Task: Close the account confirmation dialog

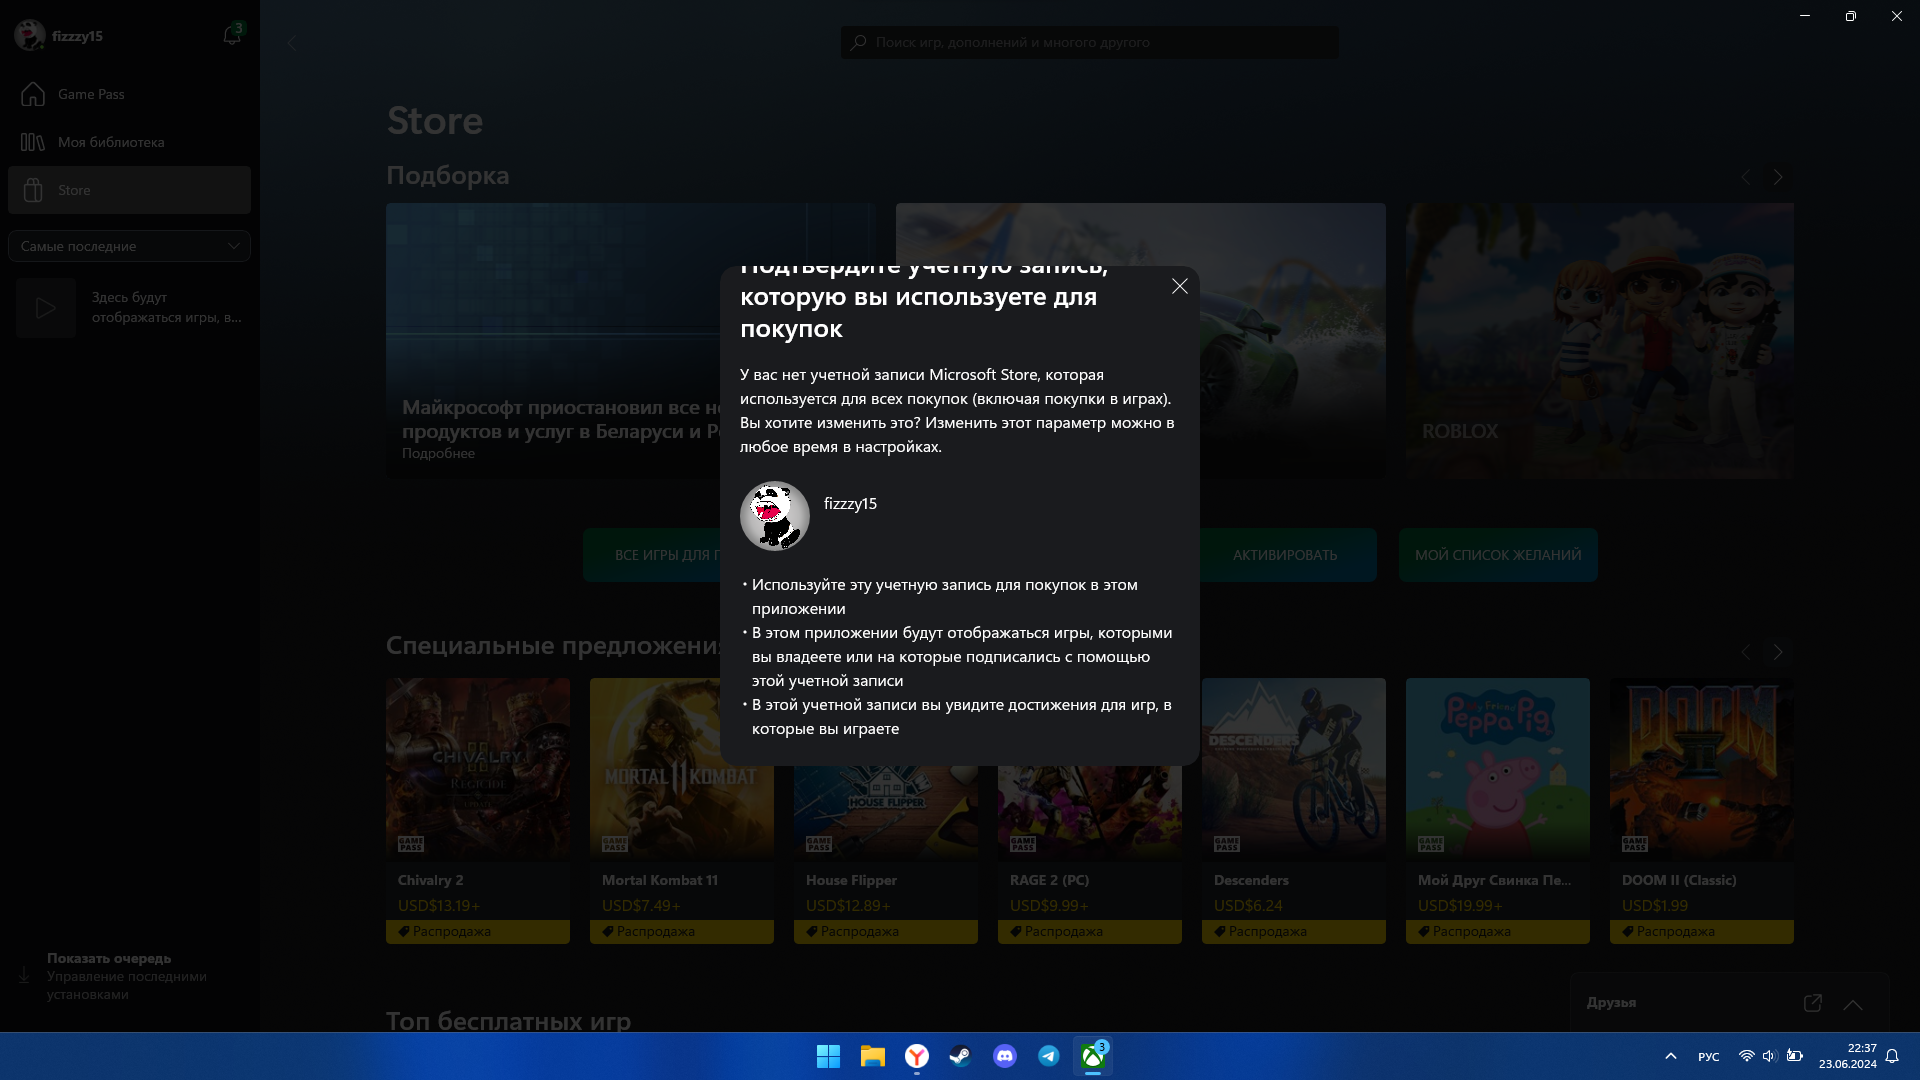Action: [x=1180, y=286]
